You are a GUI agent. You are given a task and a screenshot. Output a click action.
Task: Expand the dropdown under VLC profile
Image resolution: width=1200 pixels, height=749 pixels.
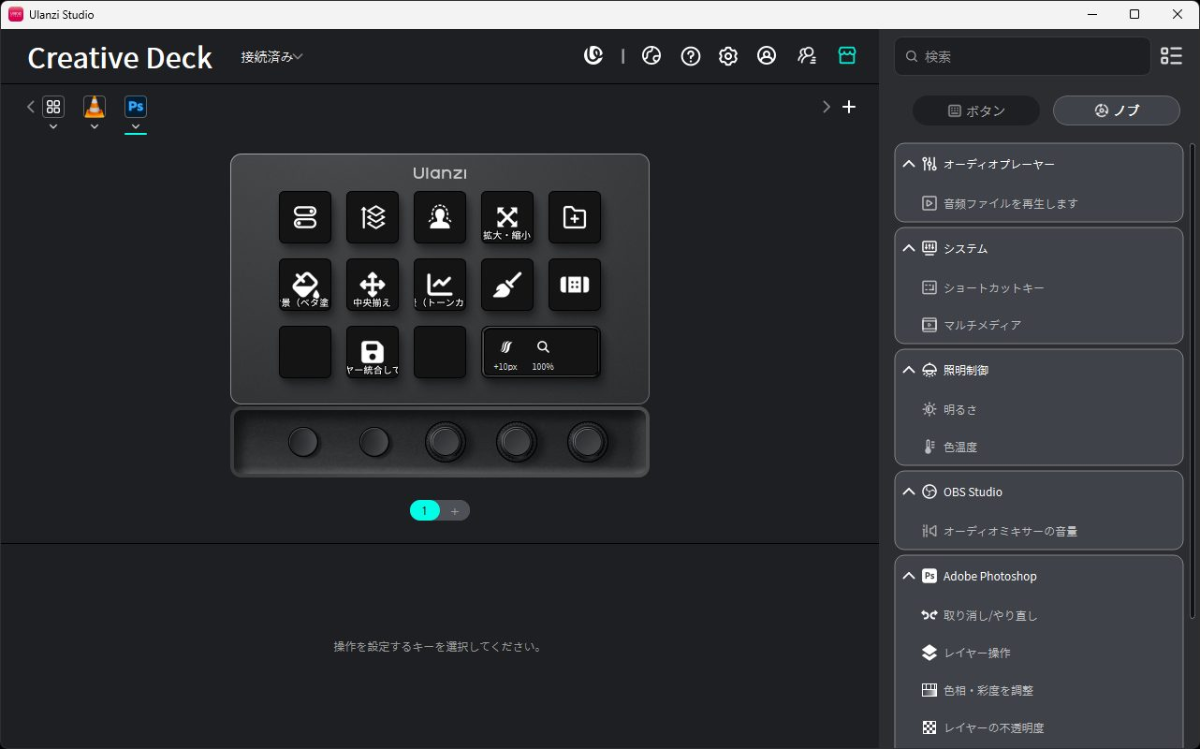pos(94,127)
